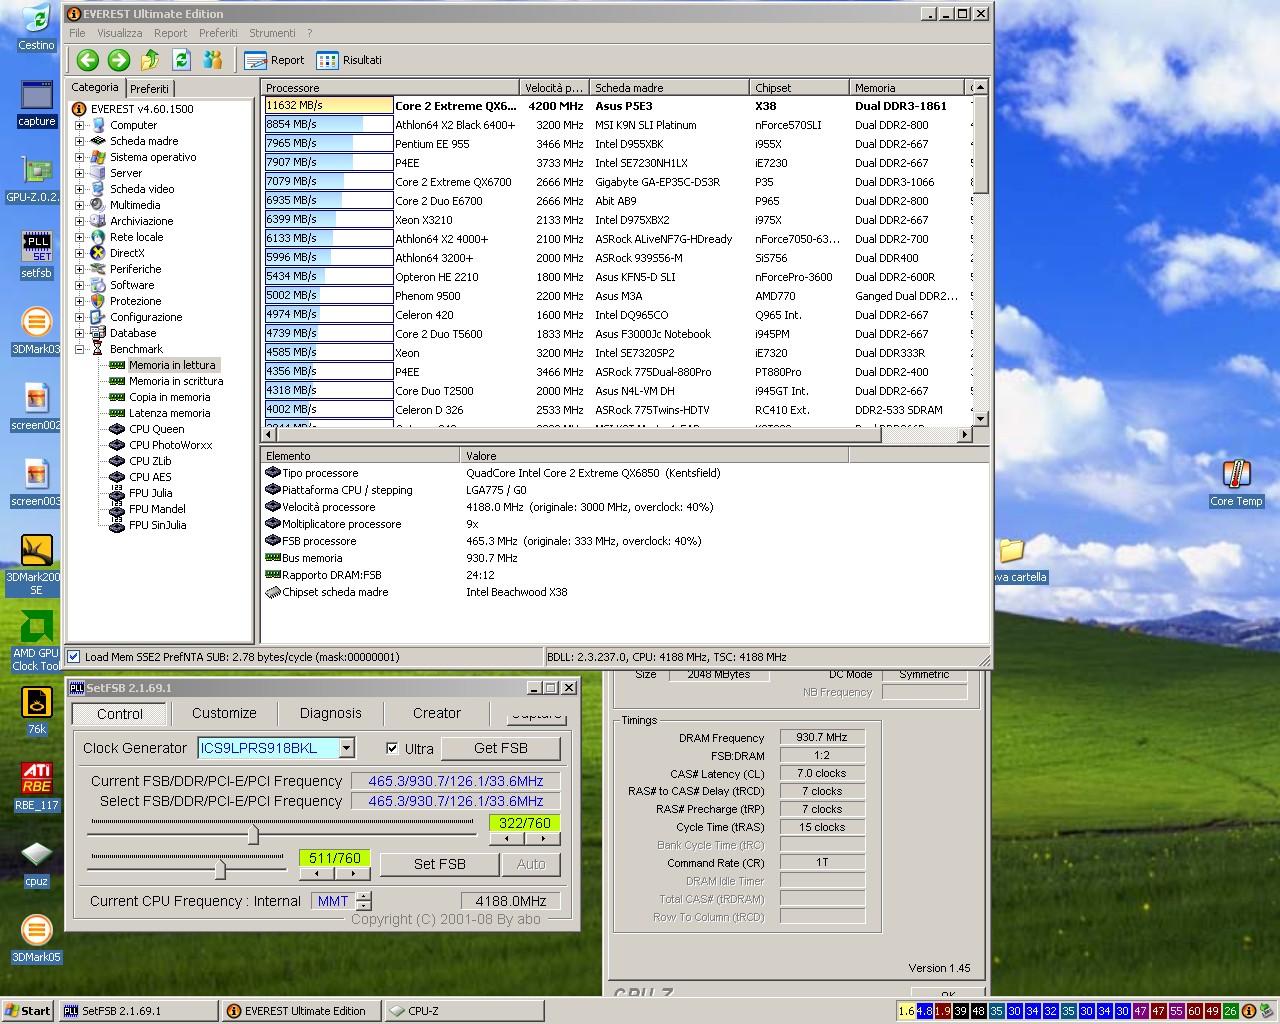Open the Clock Generator dropdown in SetFSB

click(346, 748)
